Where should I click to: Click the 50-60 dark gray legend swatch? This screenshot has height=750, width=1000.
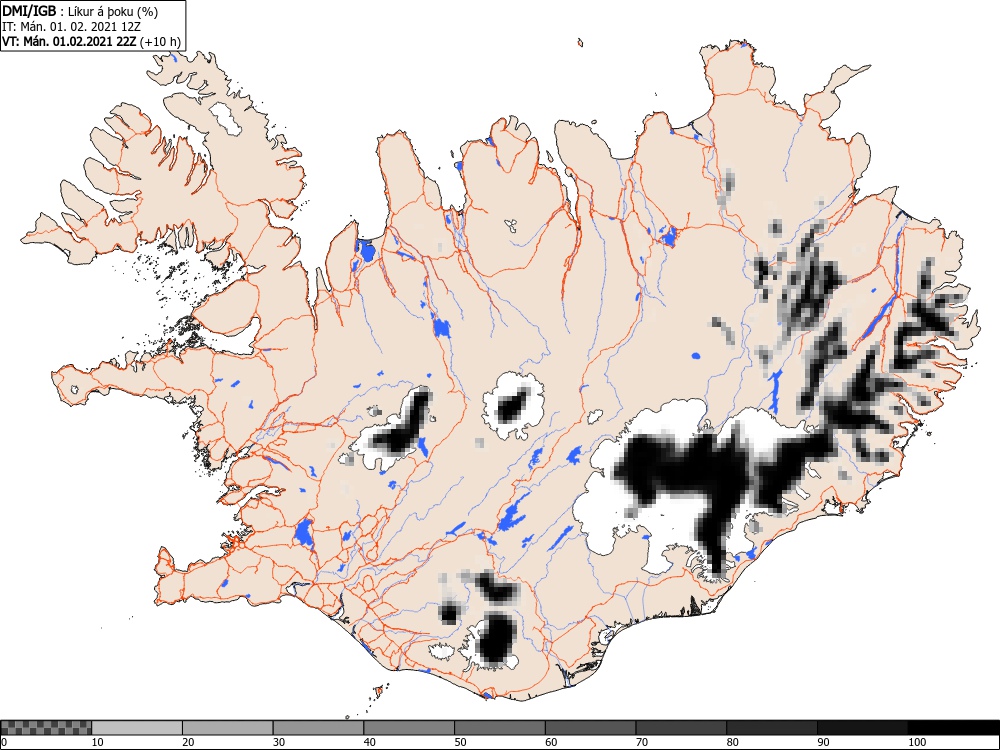point(499,728)
